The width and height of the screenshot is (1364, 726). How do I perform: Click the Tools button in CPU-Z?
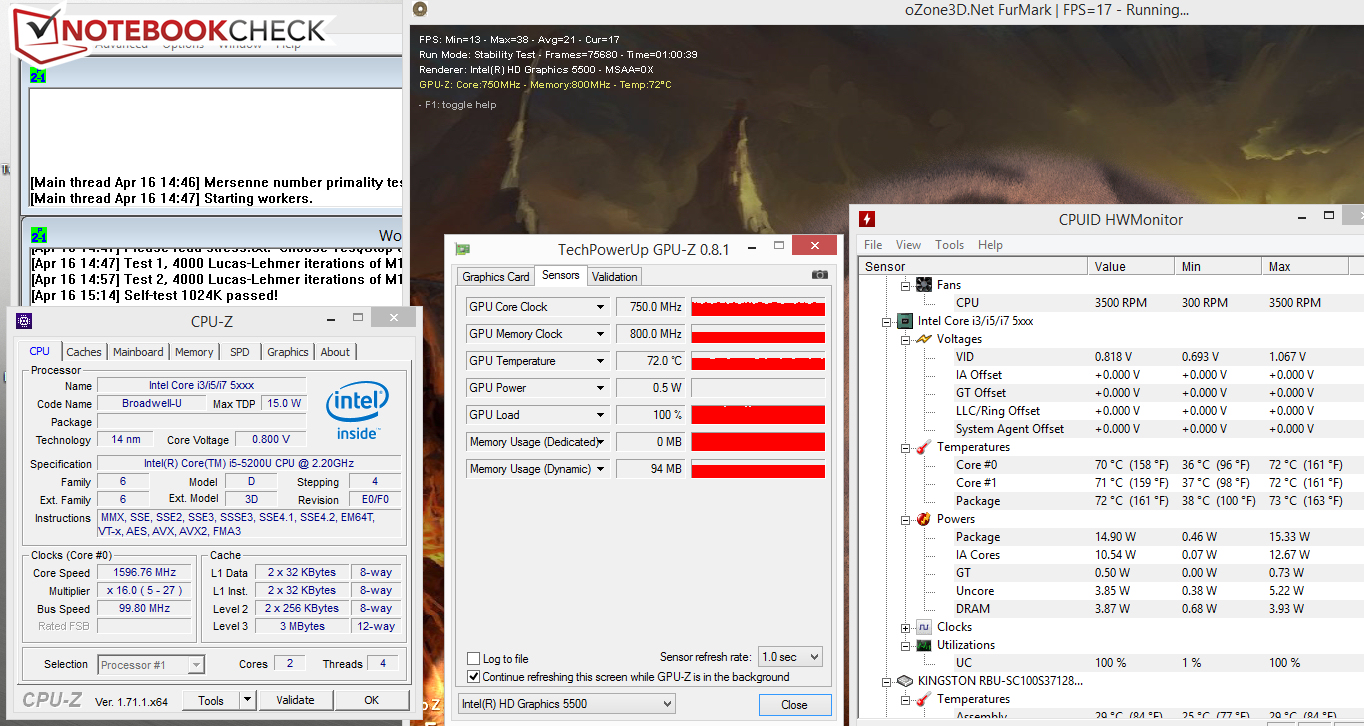pyautogui.click(x=211, y=700)
